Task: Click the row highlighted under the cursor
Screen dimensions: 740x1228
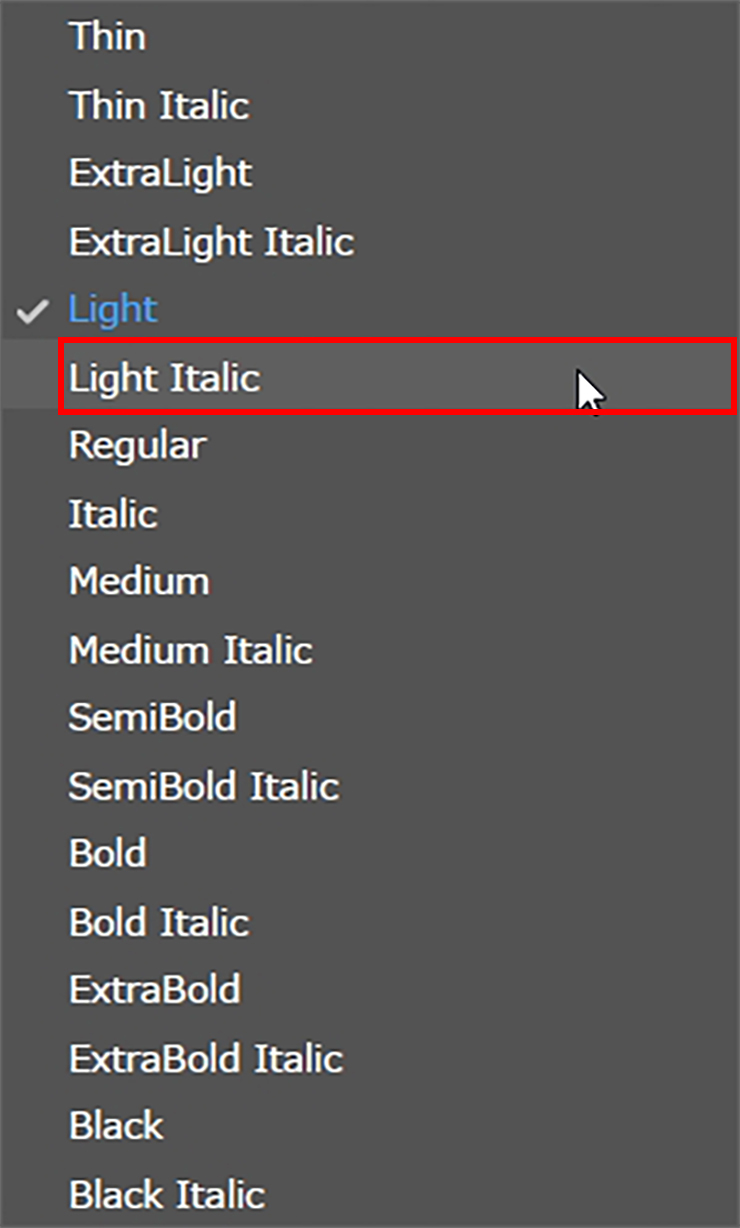Action: (398, 376)
